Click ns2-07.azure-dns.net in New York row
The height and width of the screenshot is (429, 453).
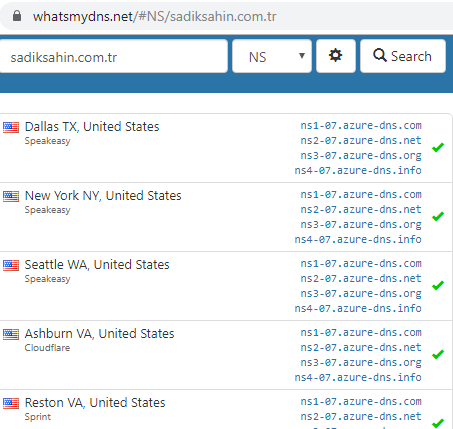click(361, 210)
